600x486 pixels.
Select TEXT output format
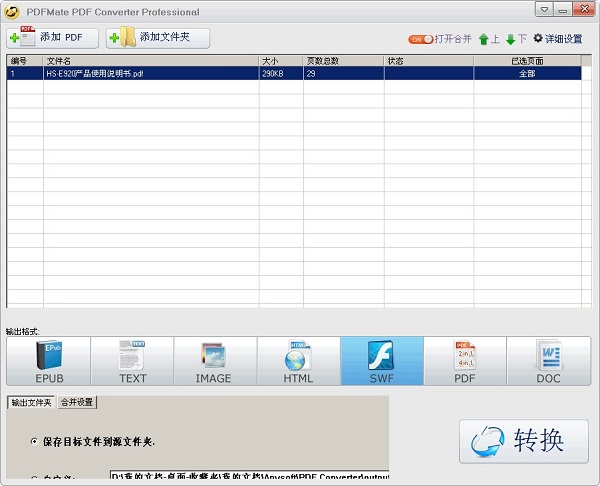click(x=132, y=361)
